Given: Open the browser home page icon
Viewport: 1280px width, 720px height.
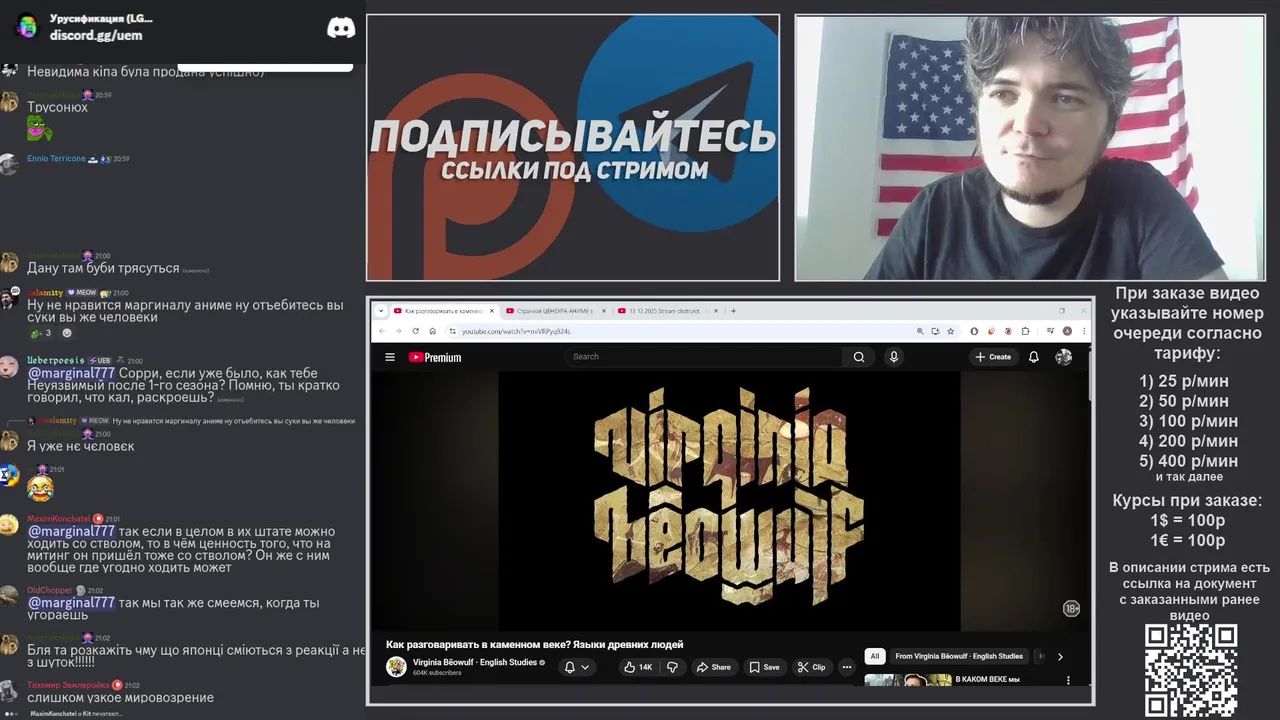Looking at the screenshot, I should (x=432, y=331).
